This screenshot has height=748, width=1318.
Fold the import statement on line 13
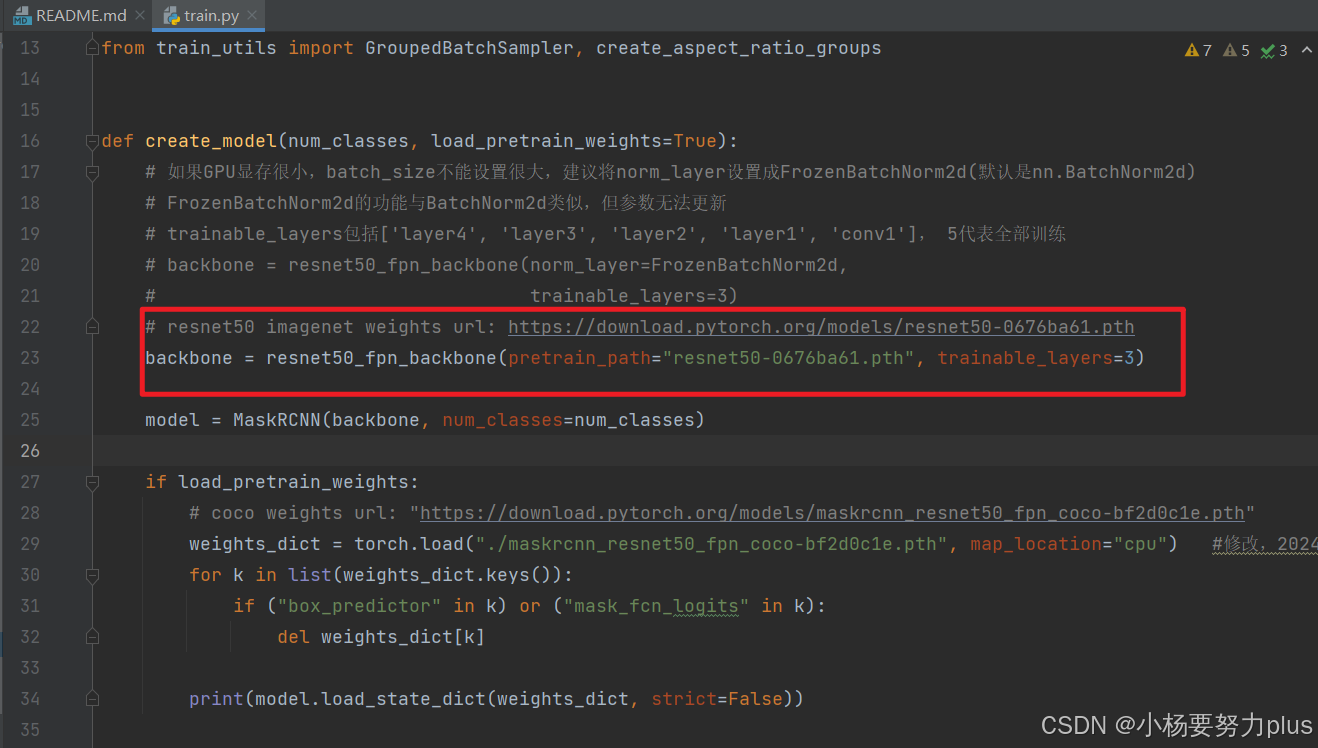(91, 46)
